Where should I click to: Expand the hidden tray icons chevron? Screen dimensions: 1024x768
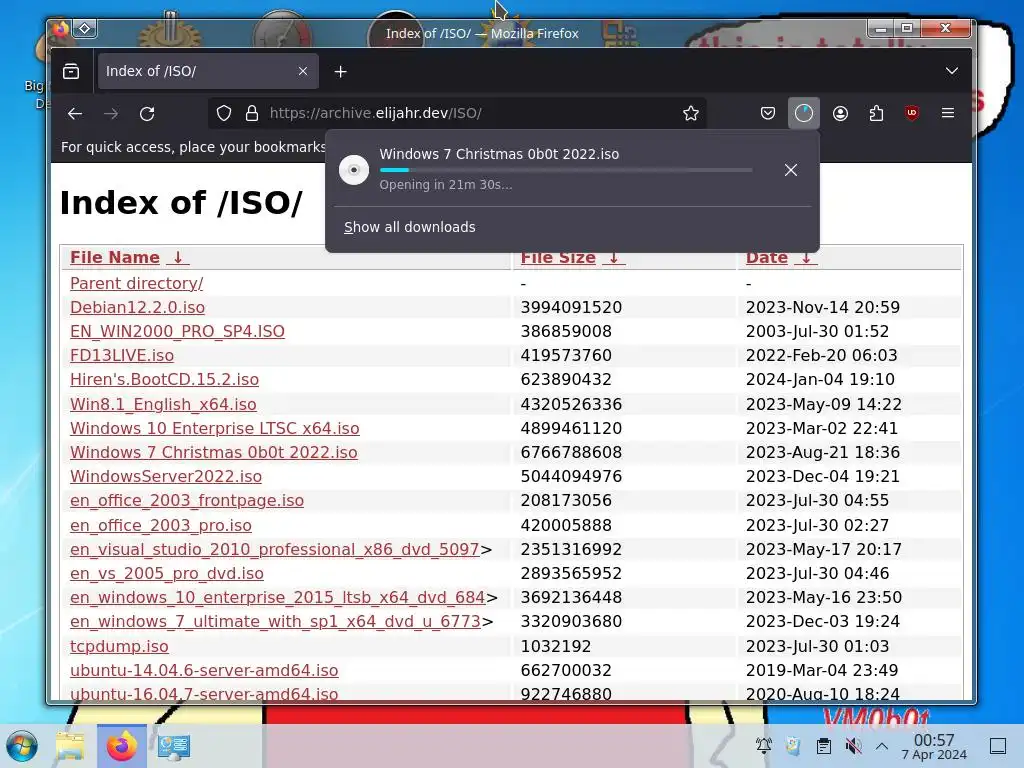882,746
